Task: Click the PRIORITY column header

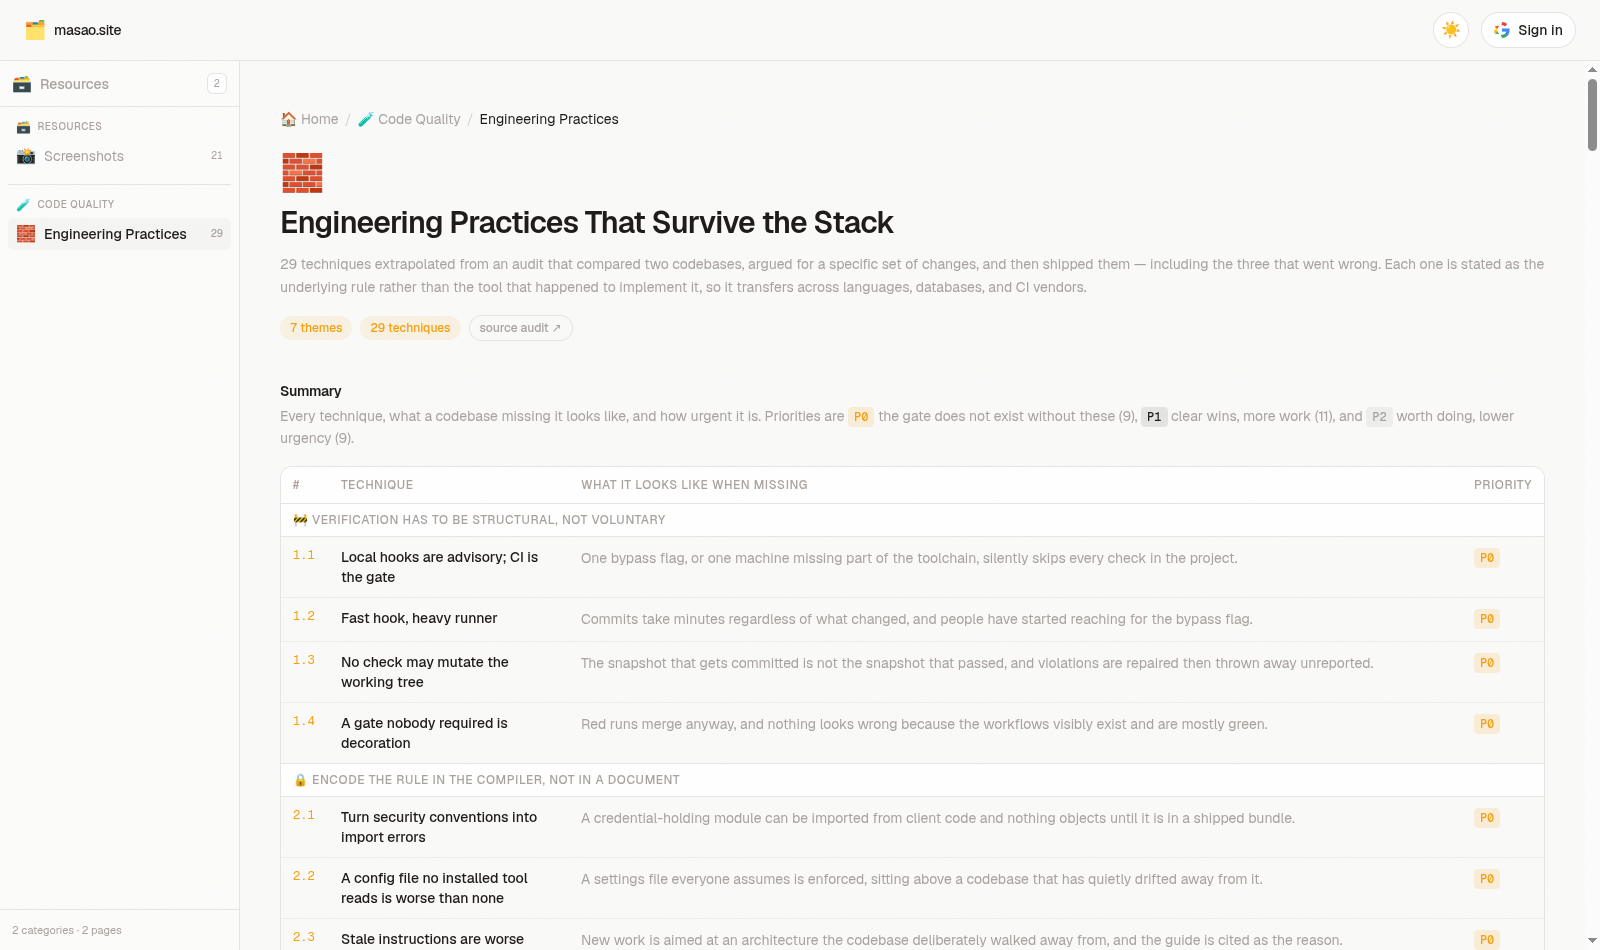Action: click(x=1502, y=485)
